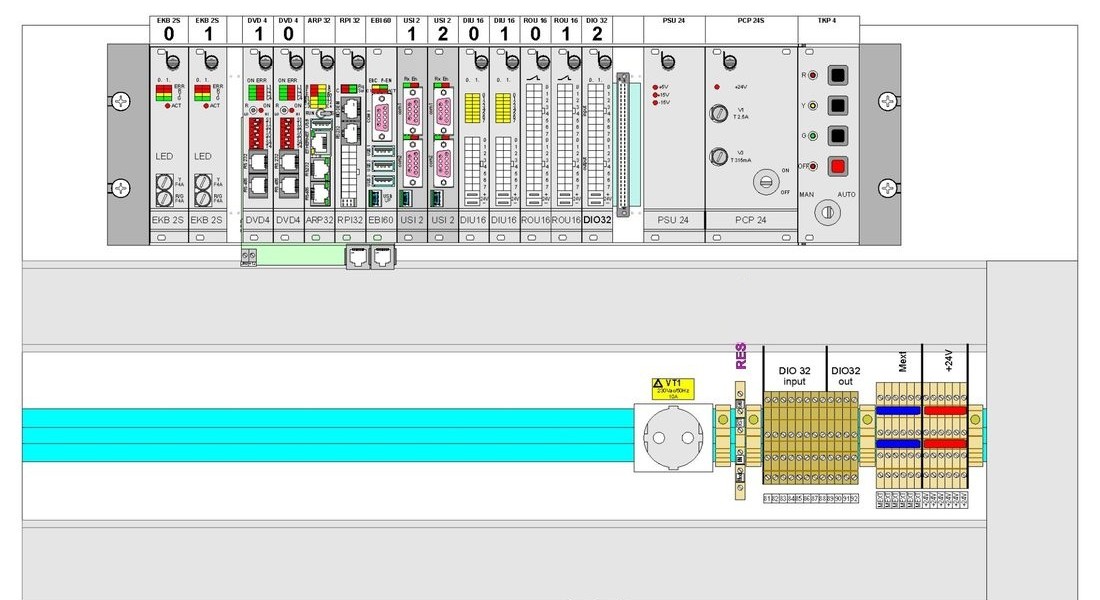Viewport: 1100px width, 600px height.
Task: Click the top-left rack mounting screw
Action: coord(121,101)
